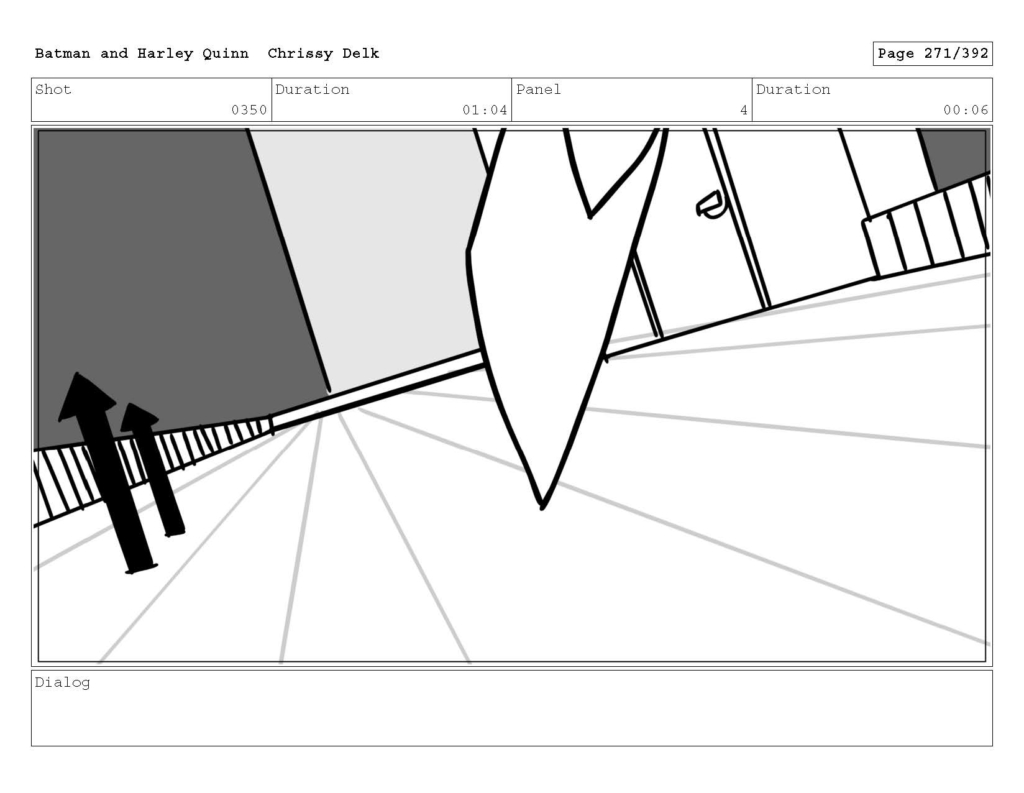Click the title text 'Batman and Harley Quinn'
The width and height of the screenshot is (1024, 793).
point(142,54)
